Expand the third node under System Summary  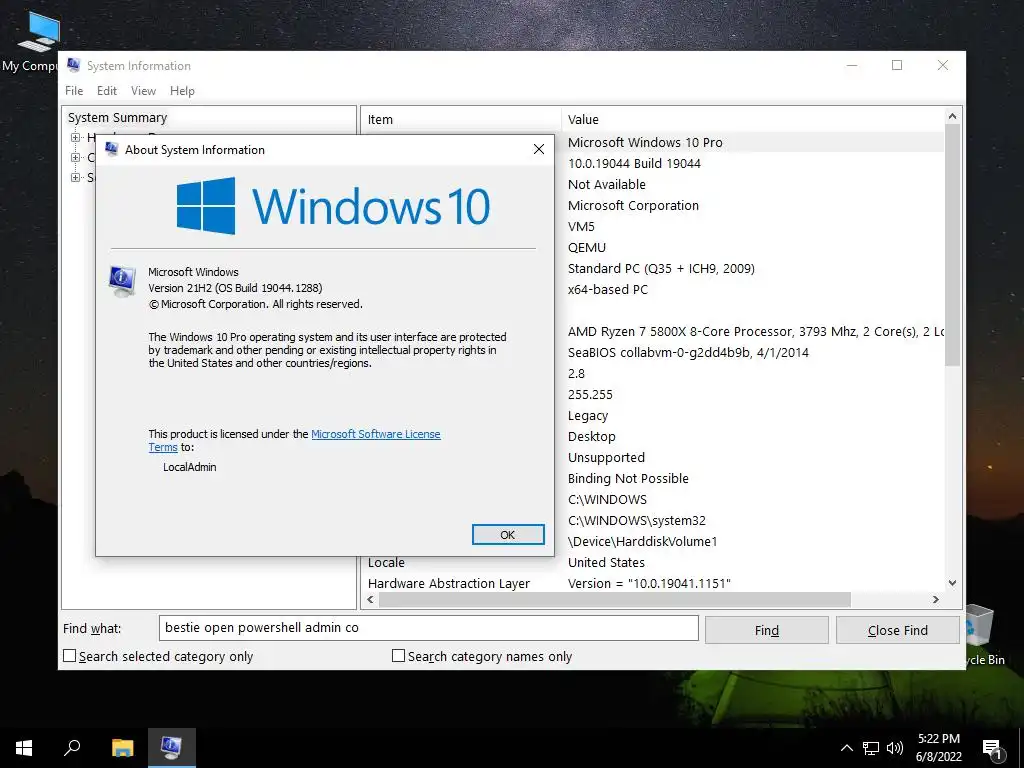tap(76, 177)
